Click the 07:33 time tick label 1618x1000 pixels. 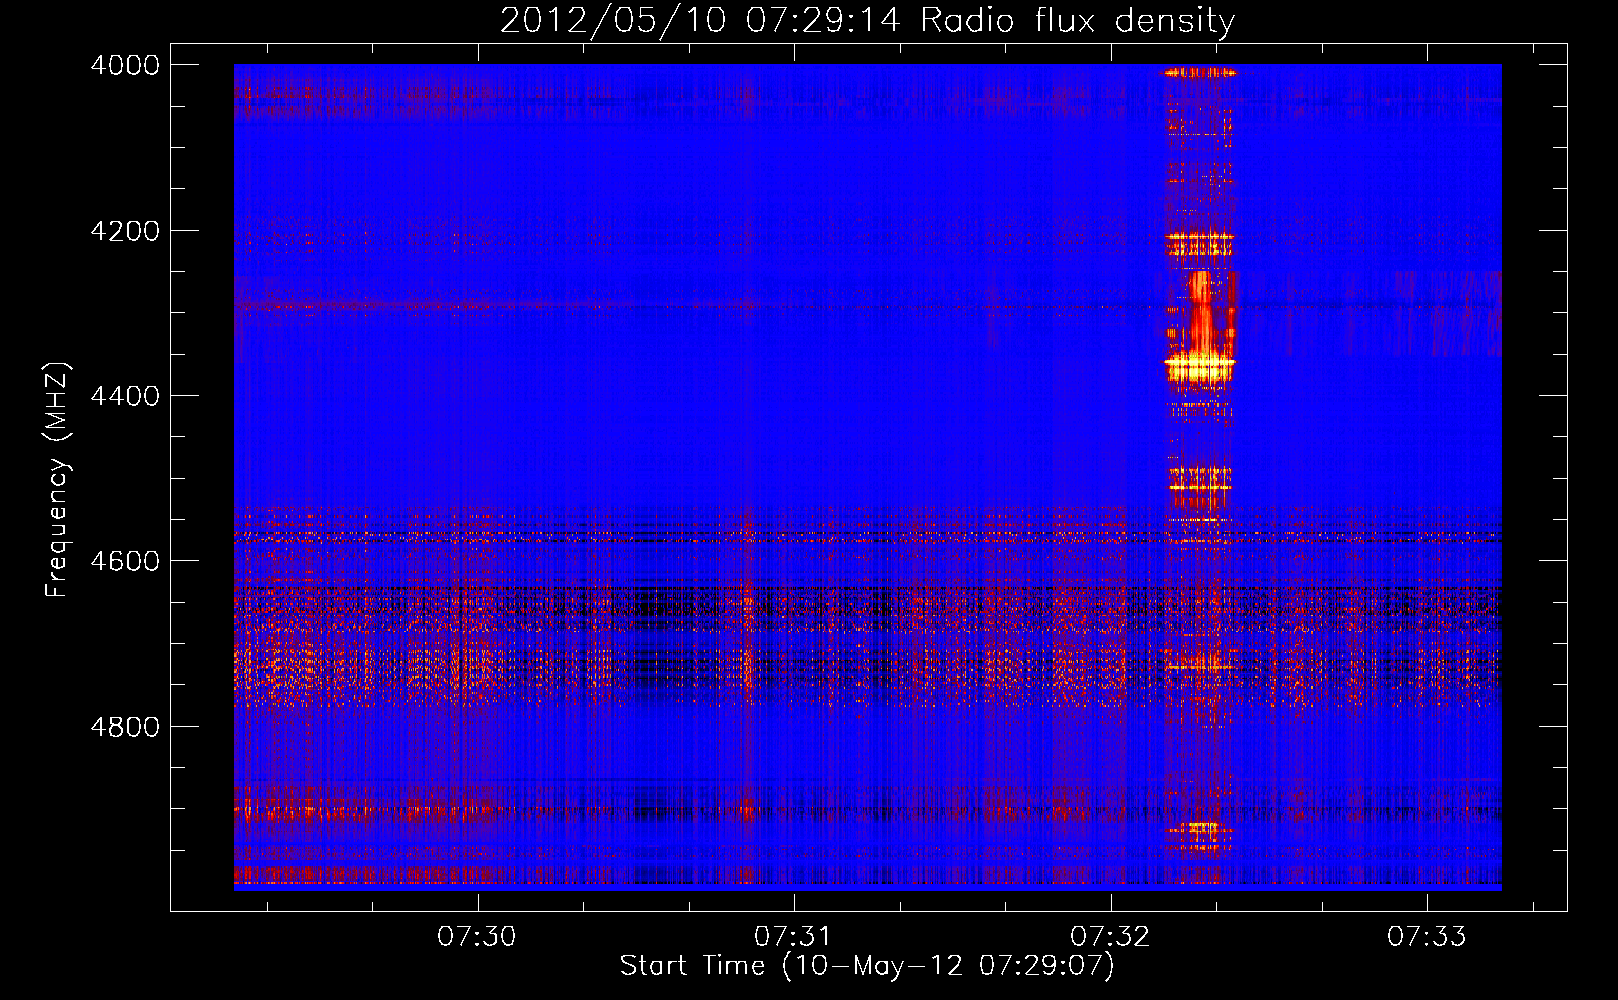[1426, 936]
